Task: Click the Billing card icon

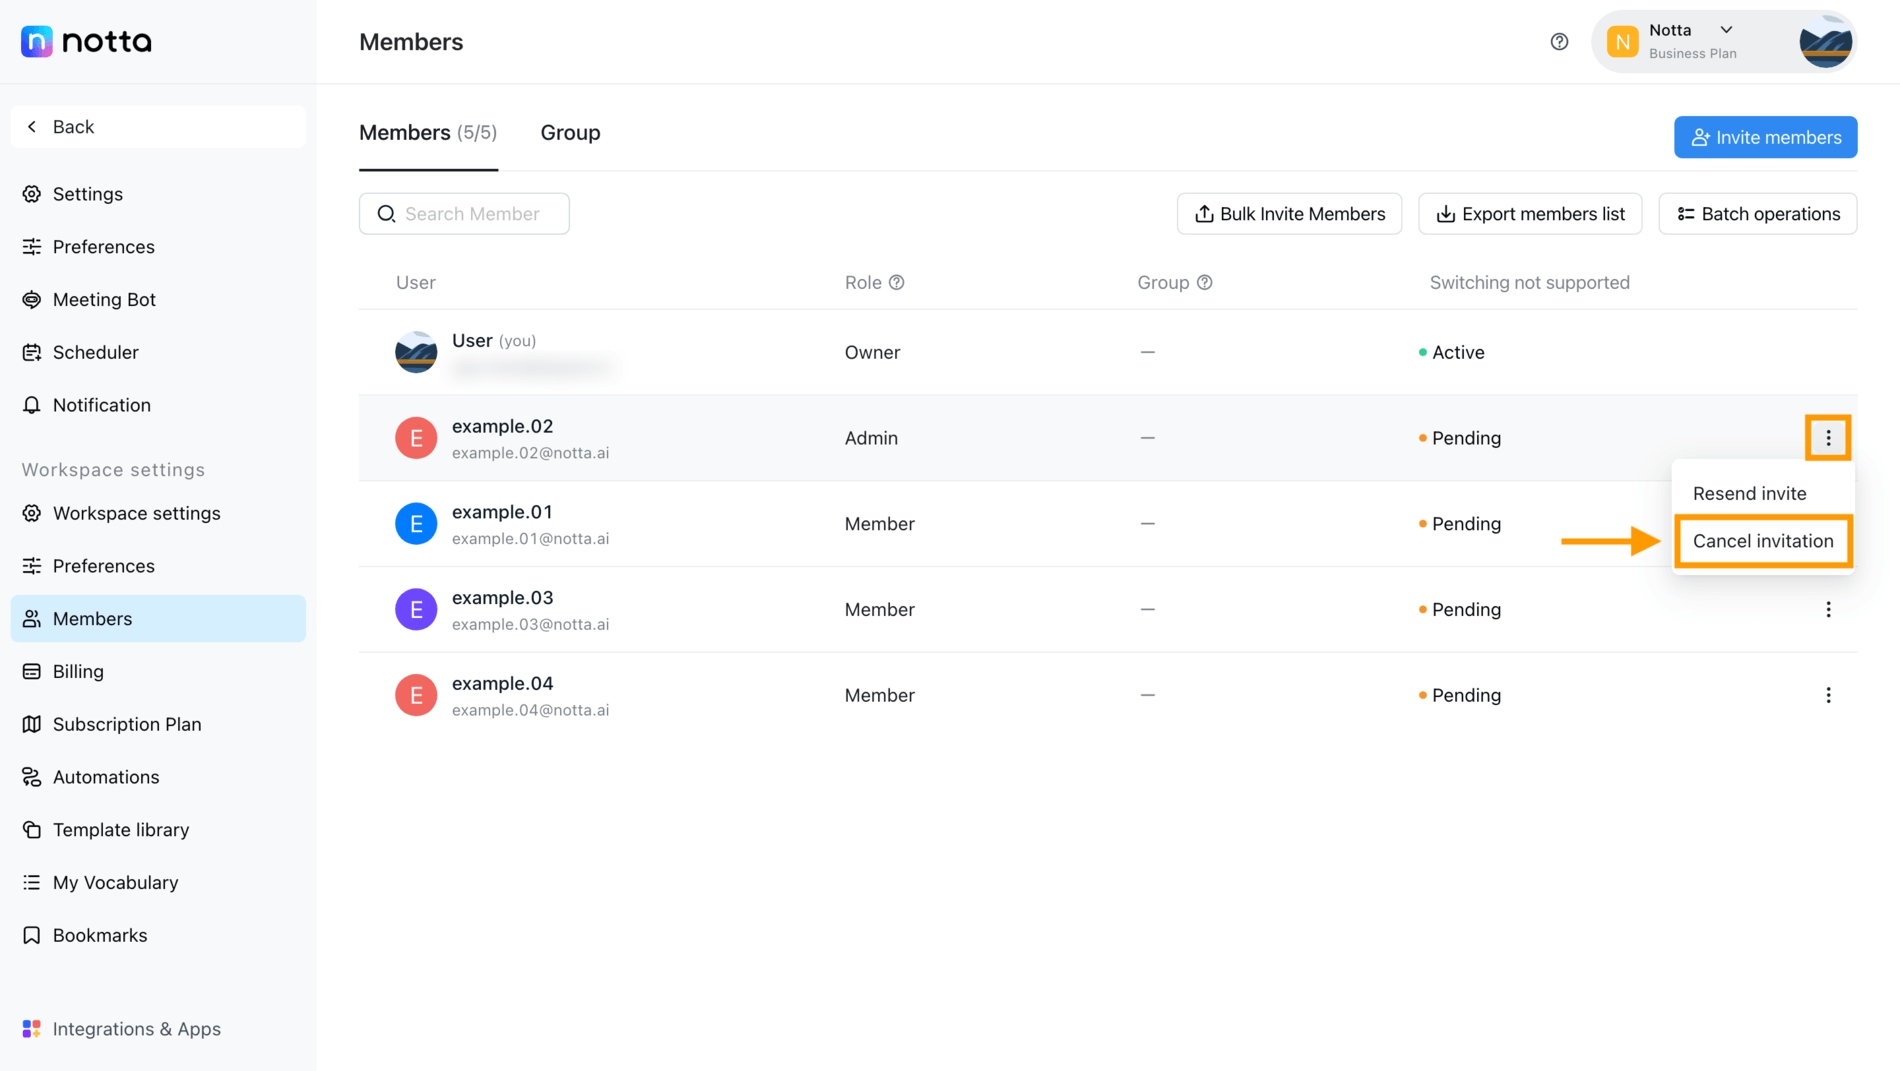Action: click(x=32, y=672)
